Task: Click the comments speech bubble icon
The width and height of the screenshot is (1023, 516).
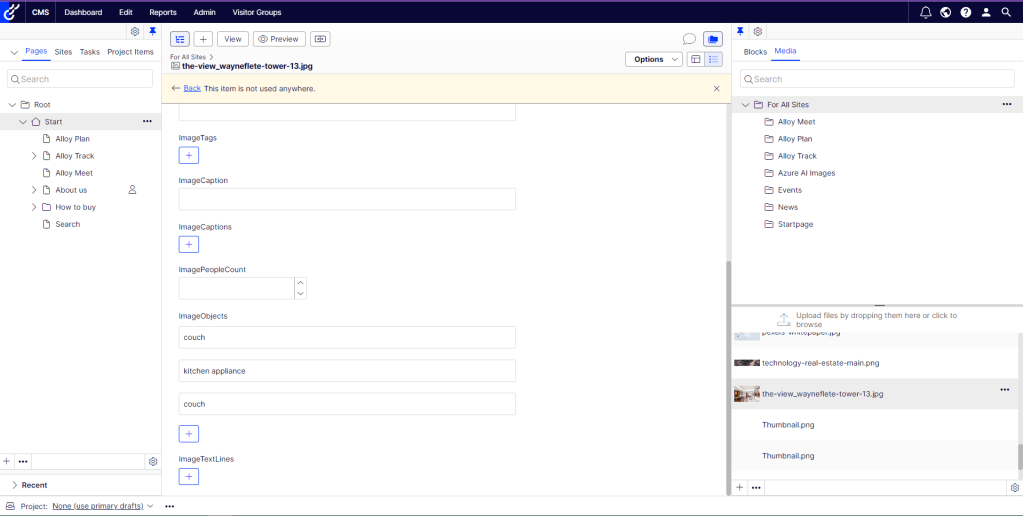Action: (689, 39)
